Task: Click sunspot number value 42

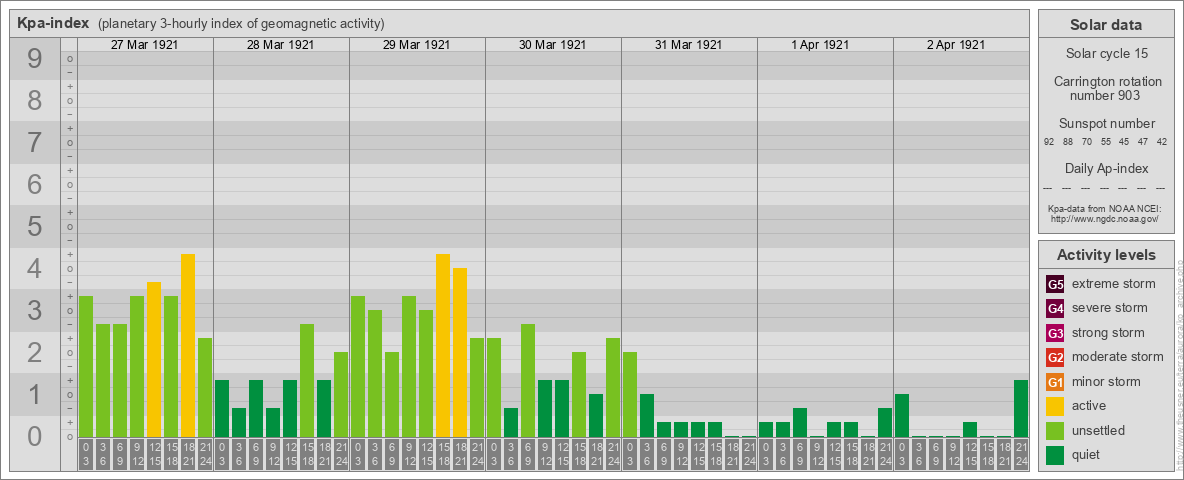Action: tap(1162, 141)
